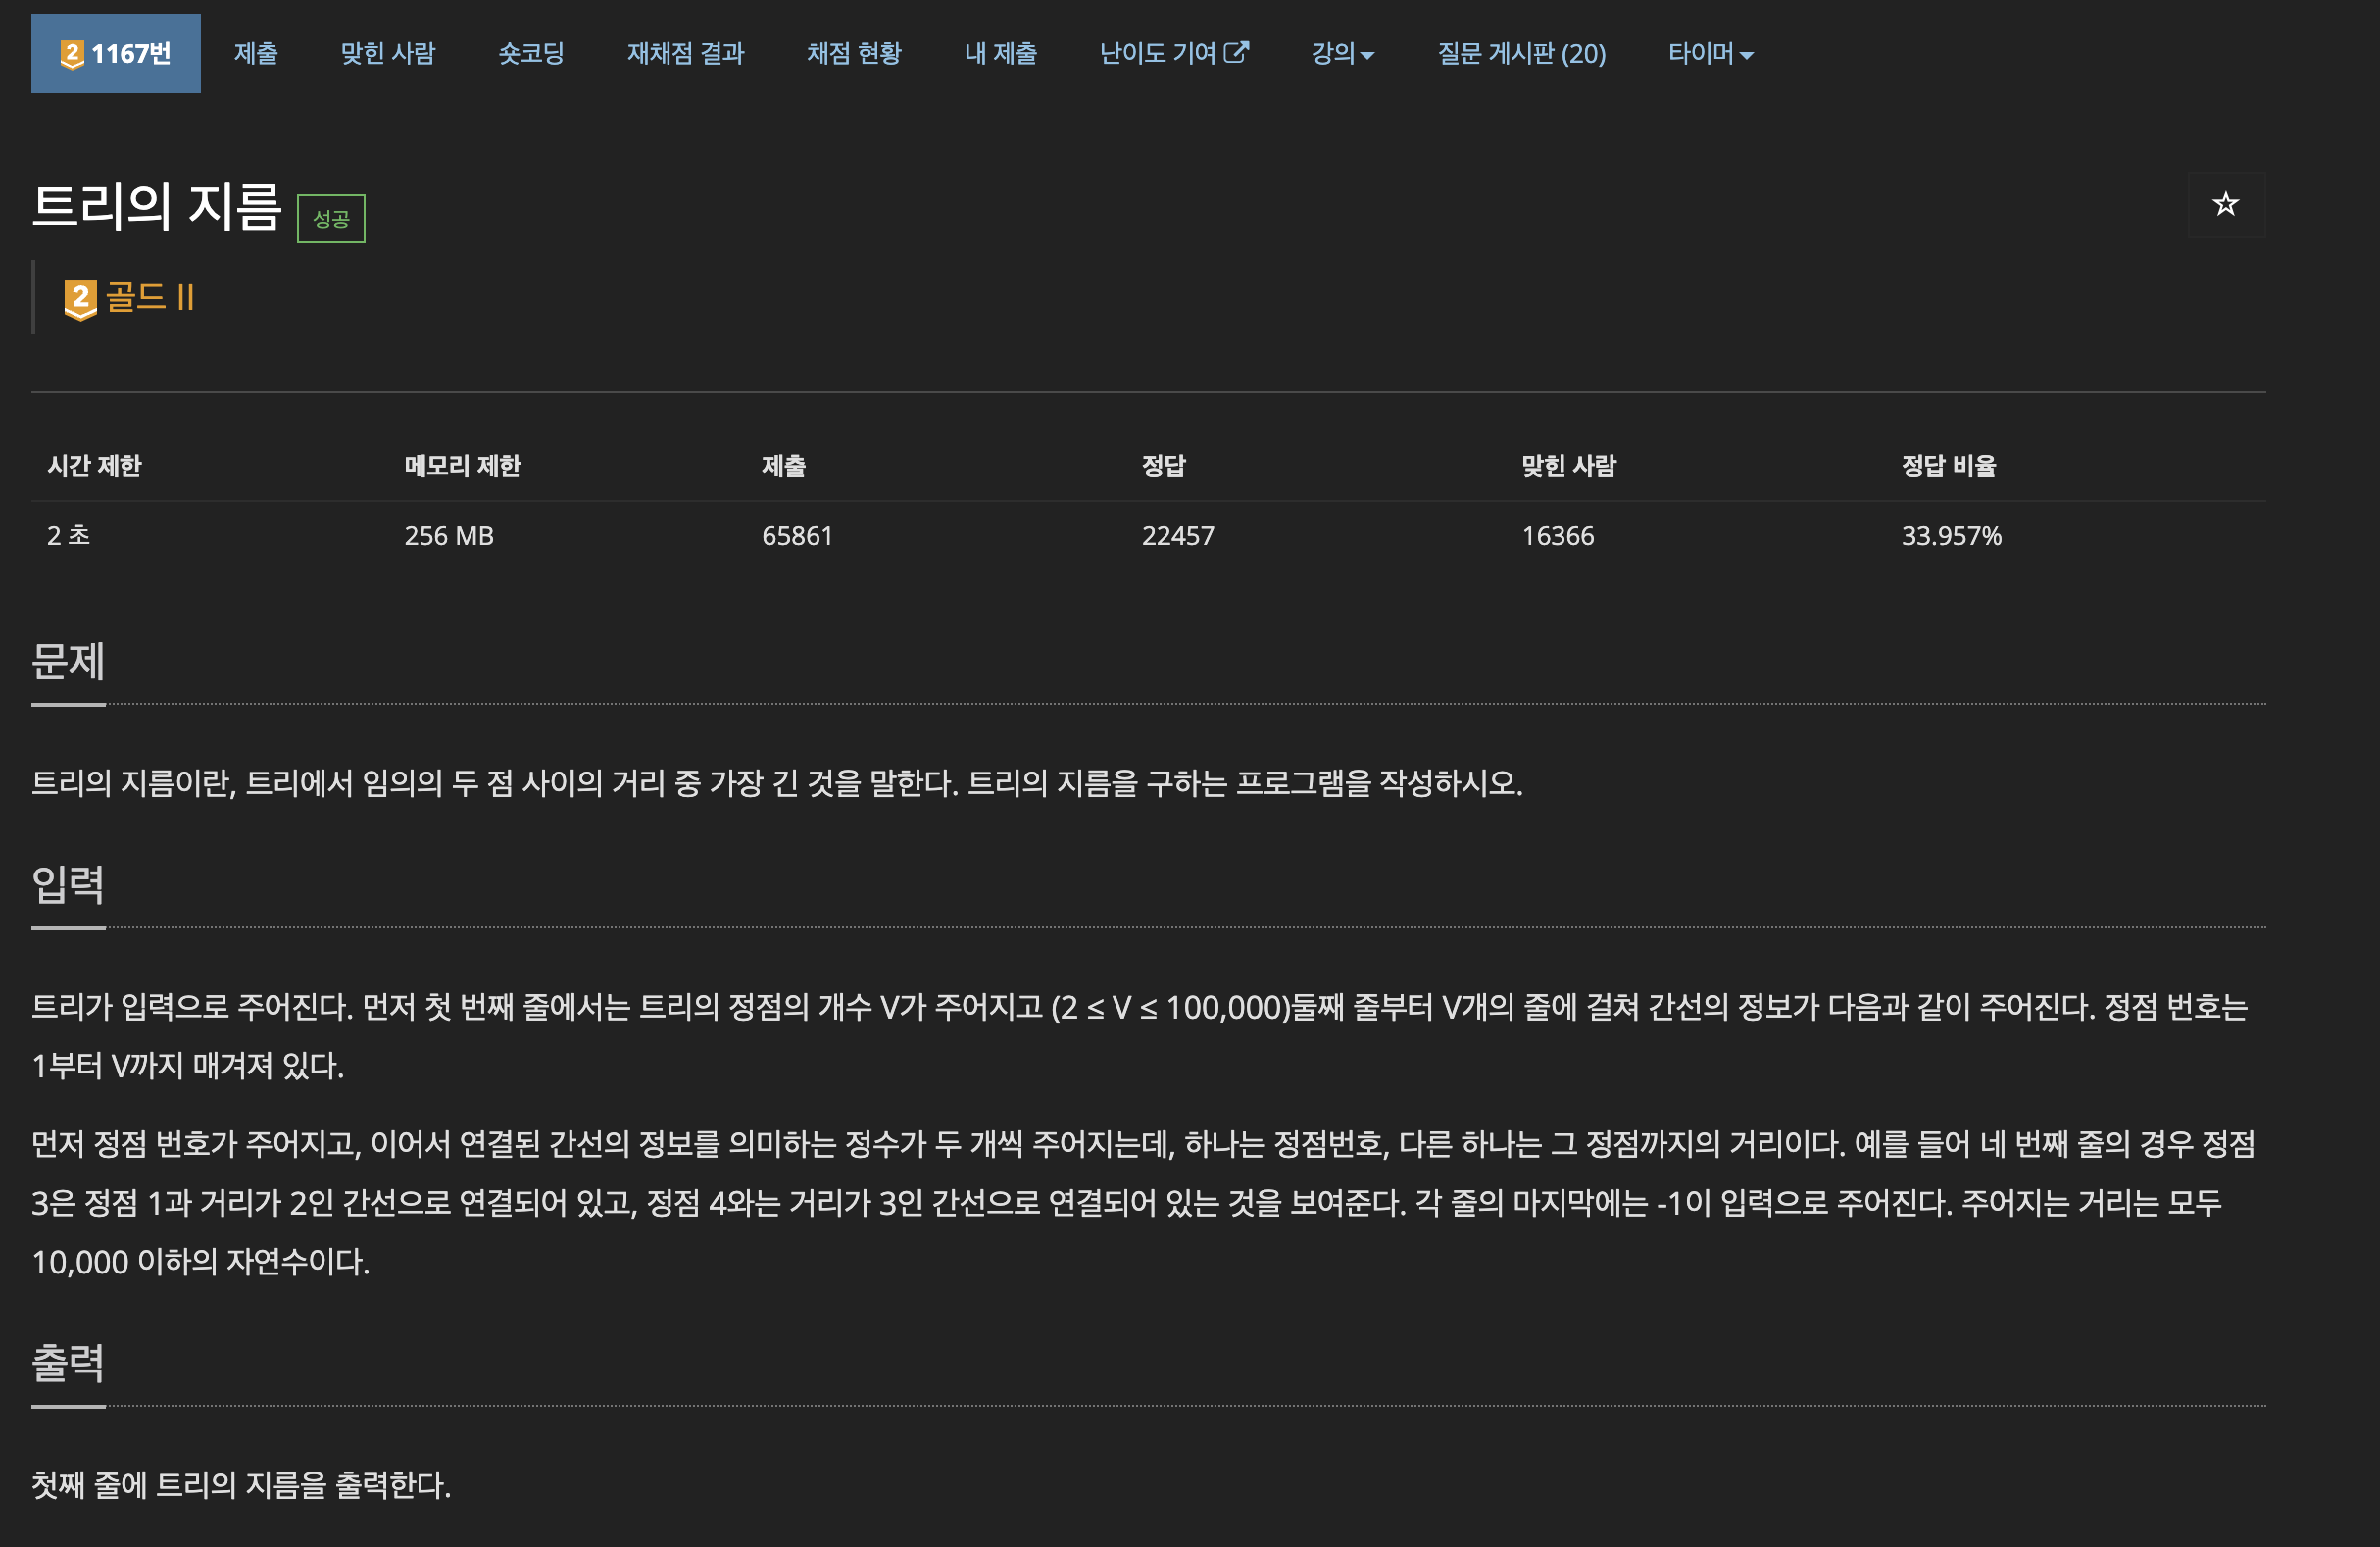This screenshot has height=1547, width=2380.
Task: Click the gold tier badge beside 골드 II
Action: pos(80,298)
